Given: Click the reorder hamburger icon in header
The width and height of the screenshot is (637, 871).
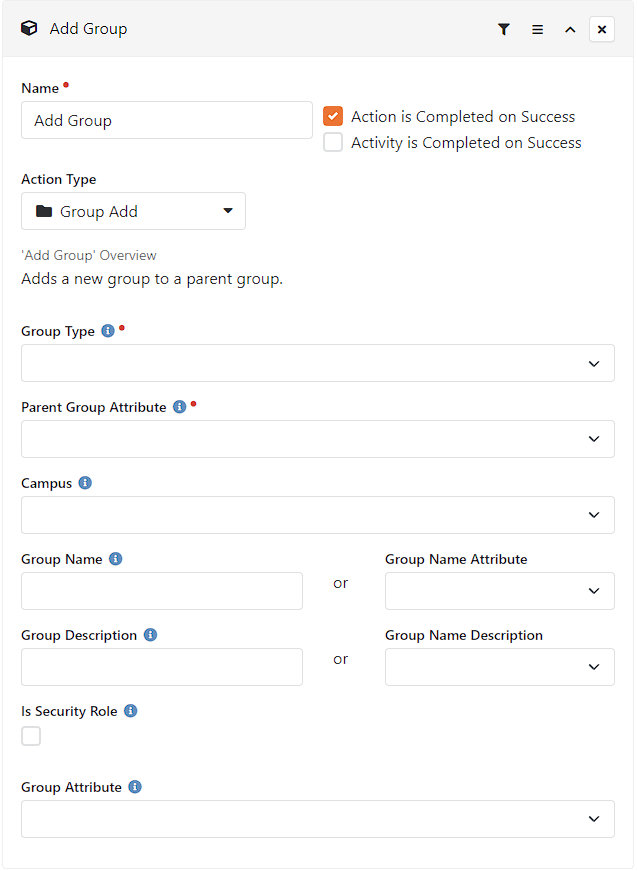Looking at the screenshot, I should pos(537,29).
